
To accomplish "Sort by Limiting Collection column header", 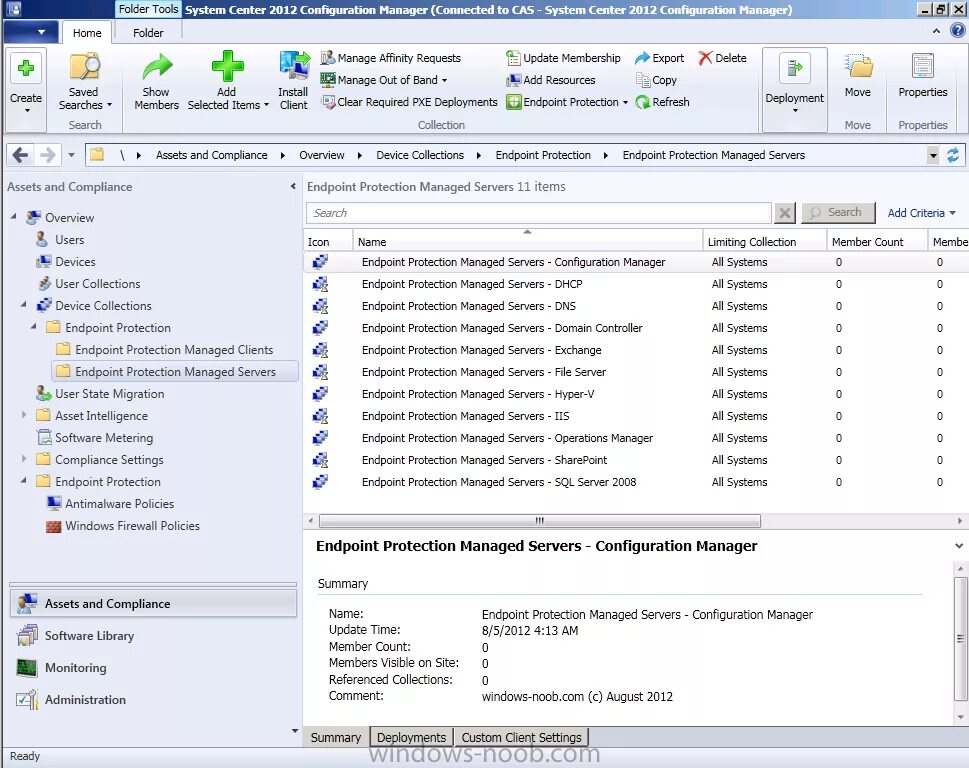I will click(x=764, y=241).
